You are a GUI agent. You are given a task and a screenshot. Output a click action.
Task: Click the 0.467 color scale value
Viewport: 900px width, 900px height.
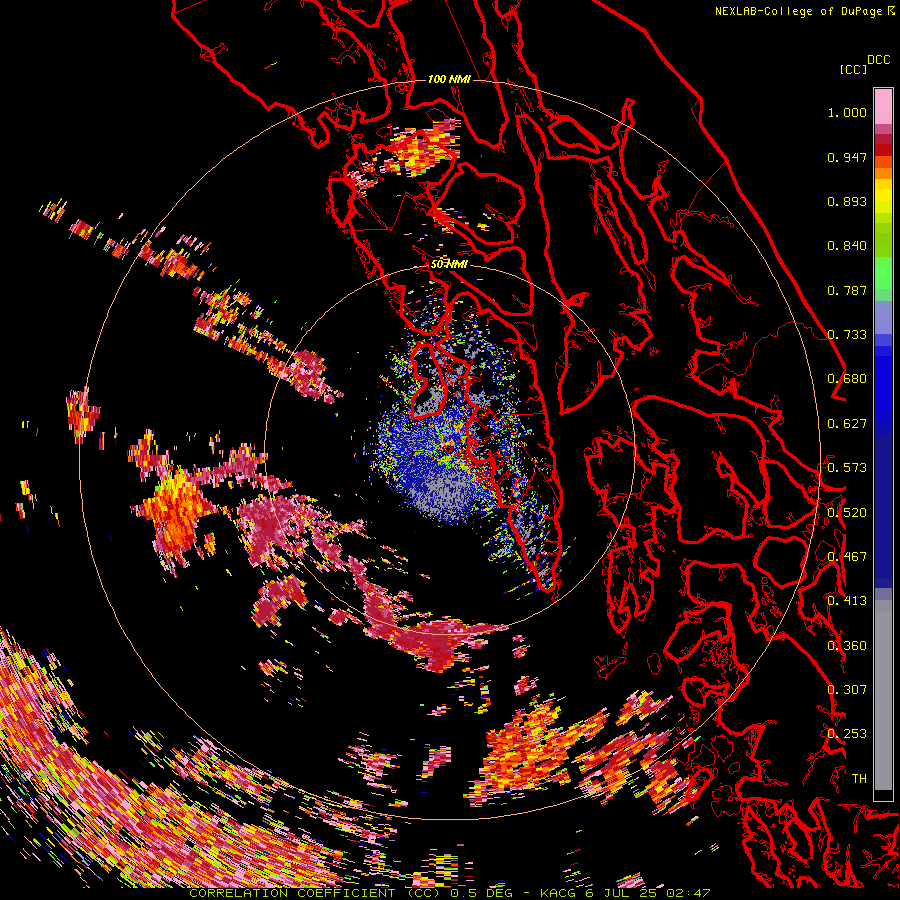coord(847,557)
